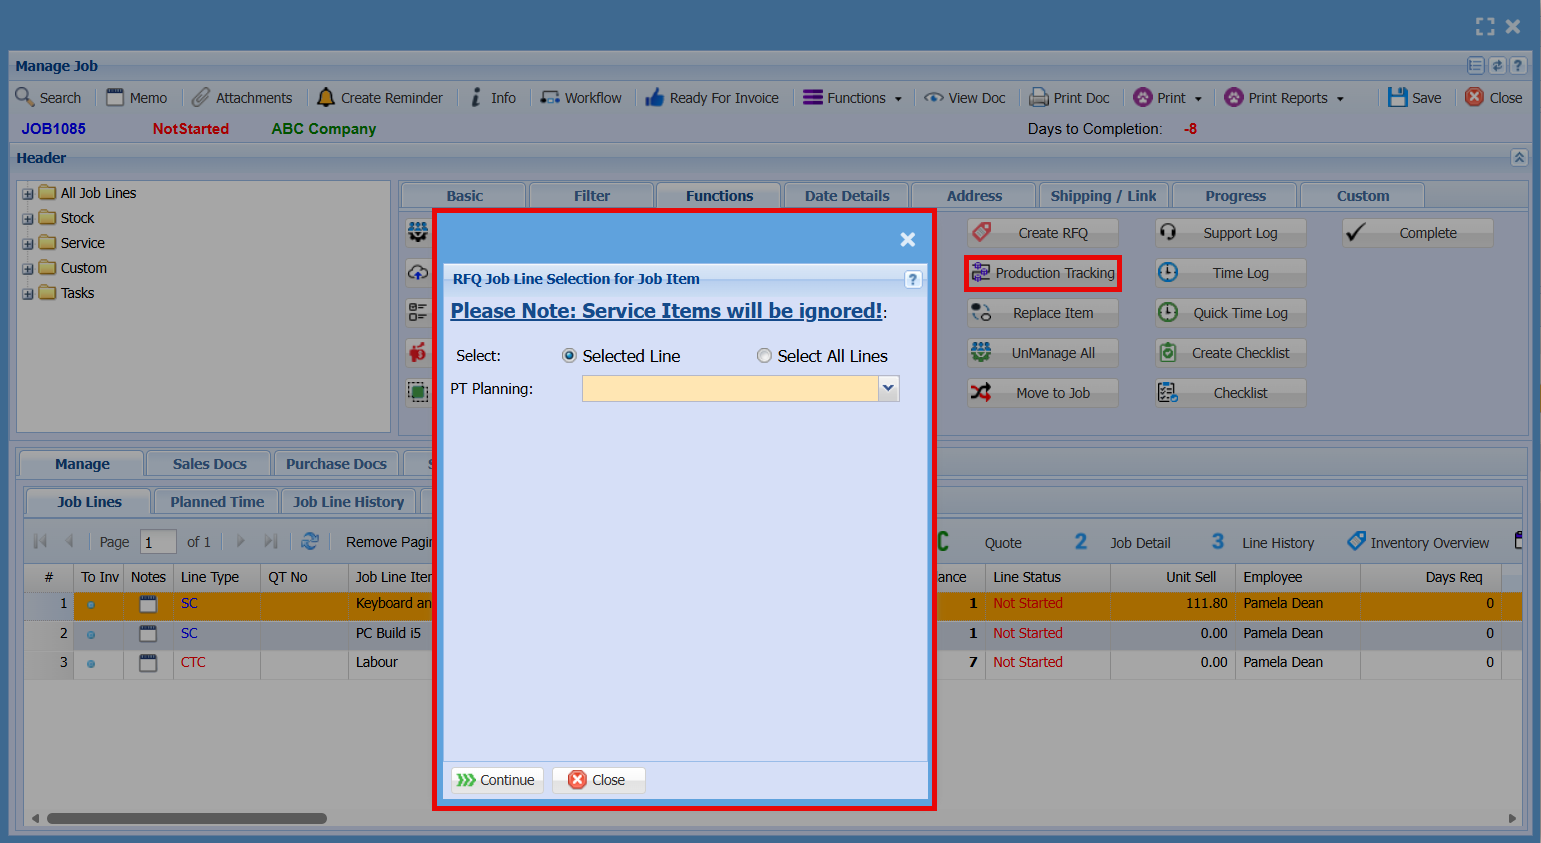Close RFQ dialog with the X
This screenshot has width=1541, height=843.
tap(907, 239)
